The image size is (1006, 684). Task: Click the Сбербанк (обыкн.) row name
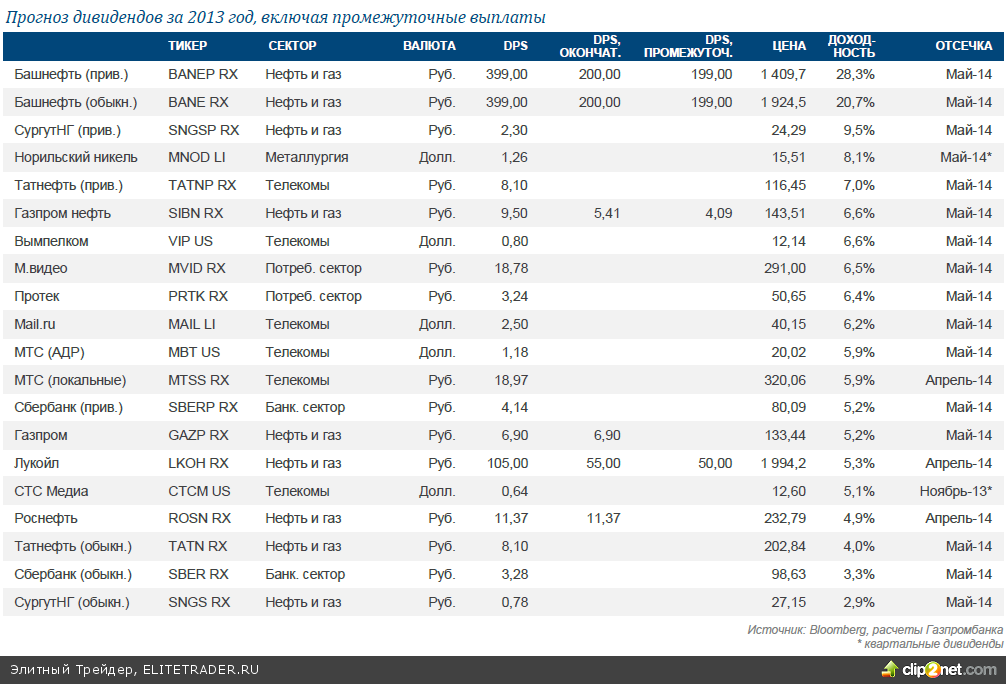tap(73, 574)
